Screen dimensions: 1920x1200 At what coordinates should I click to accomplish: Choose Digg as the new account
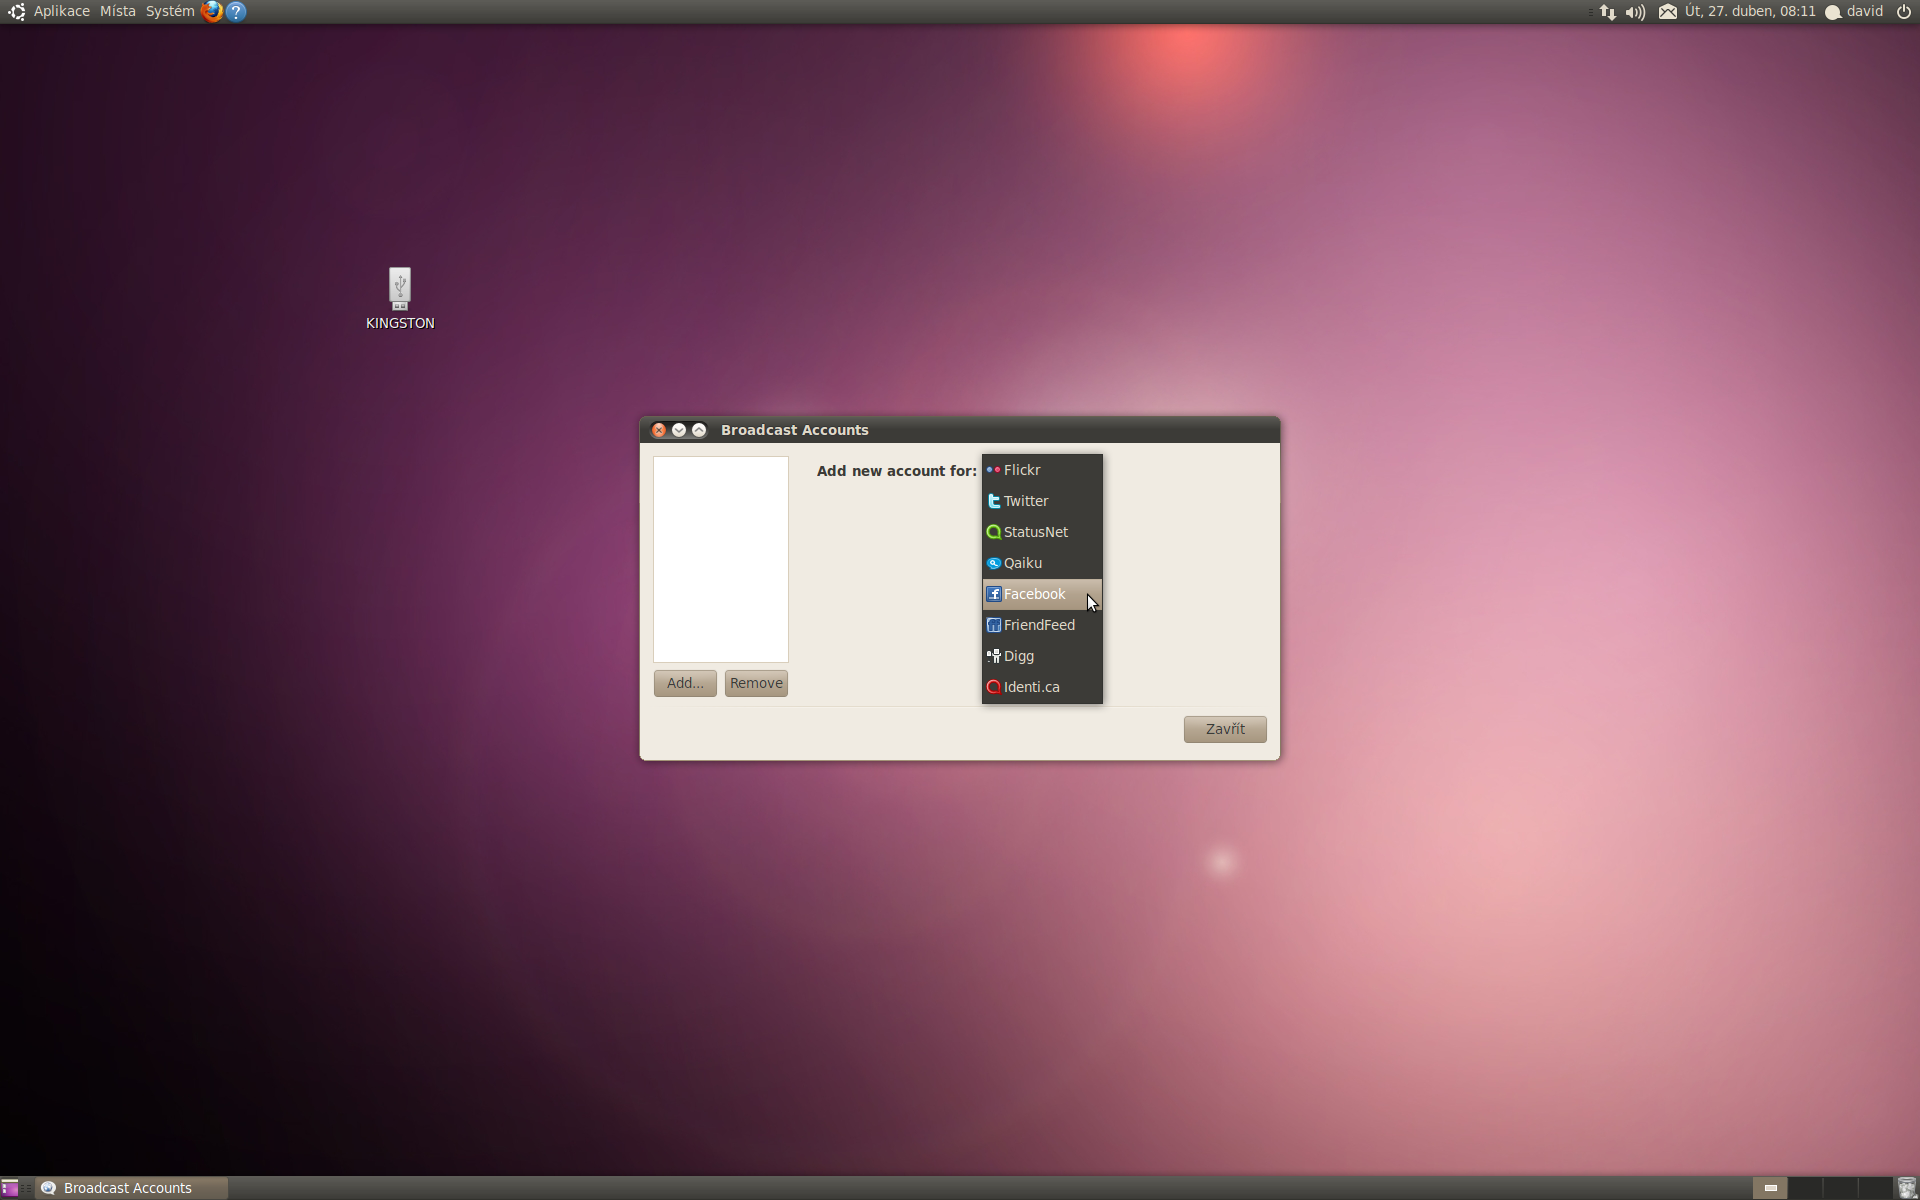(x=1042, y=656)
